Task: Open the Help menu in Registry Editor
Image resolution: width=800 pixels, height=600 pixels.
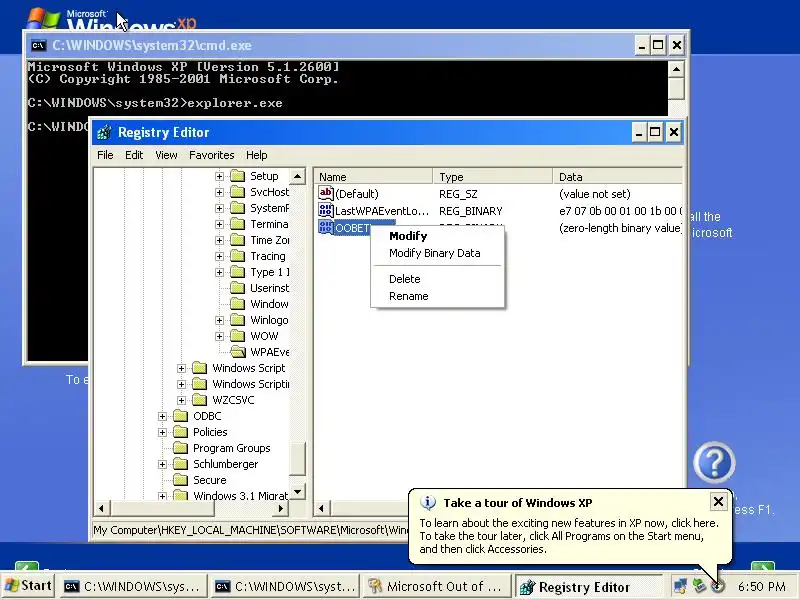Action: [256, 155]
